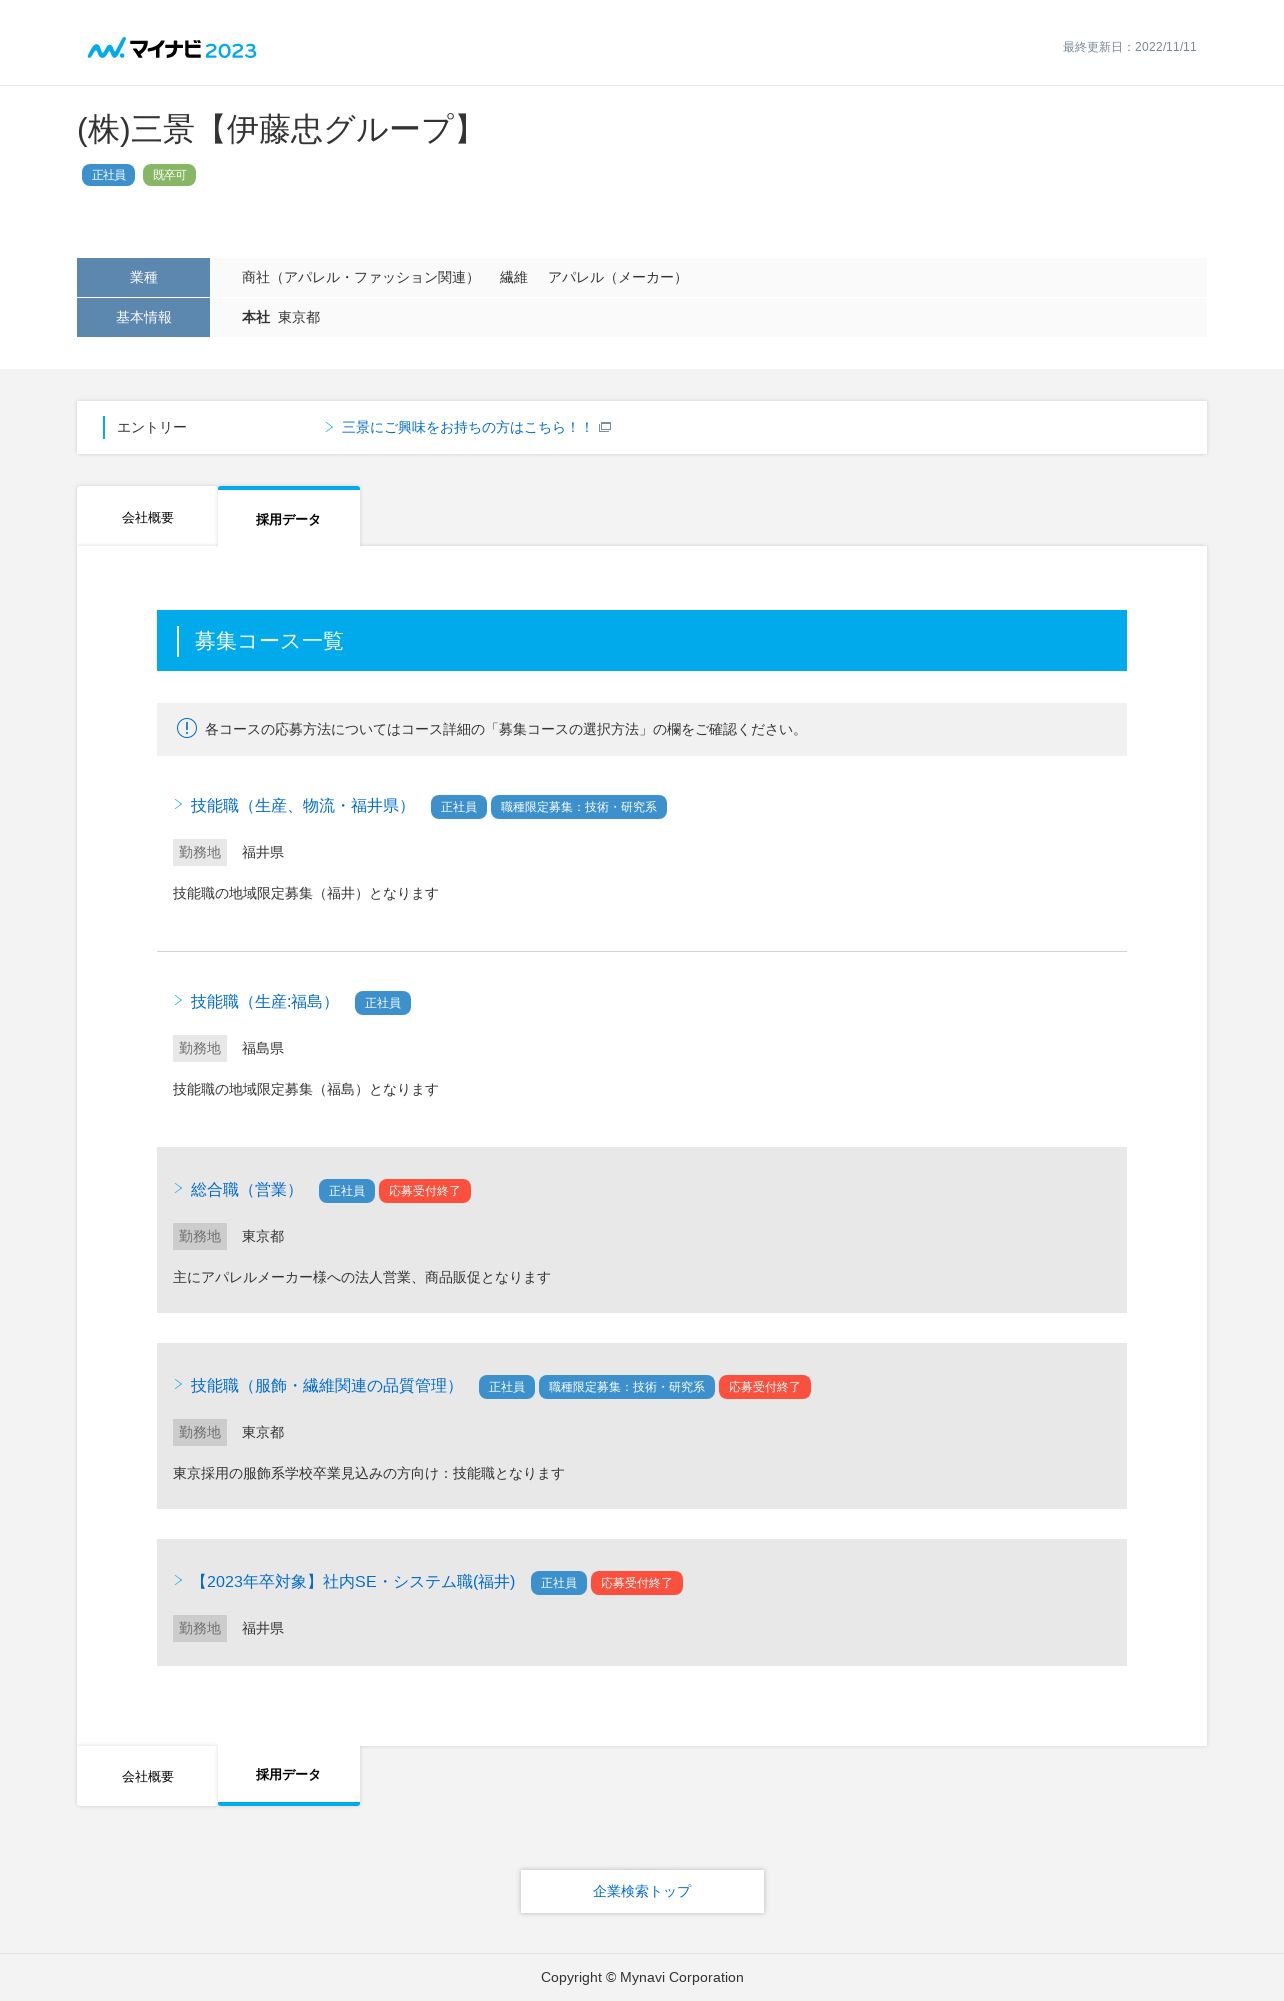Click 職種限定募集 badge on 品質管理 course

pyautogui.click(x=627, y=1387)
